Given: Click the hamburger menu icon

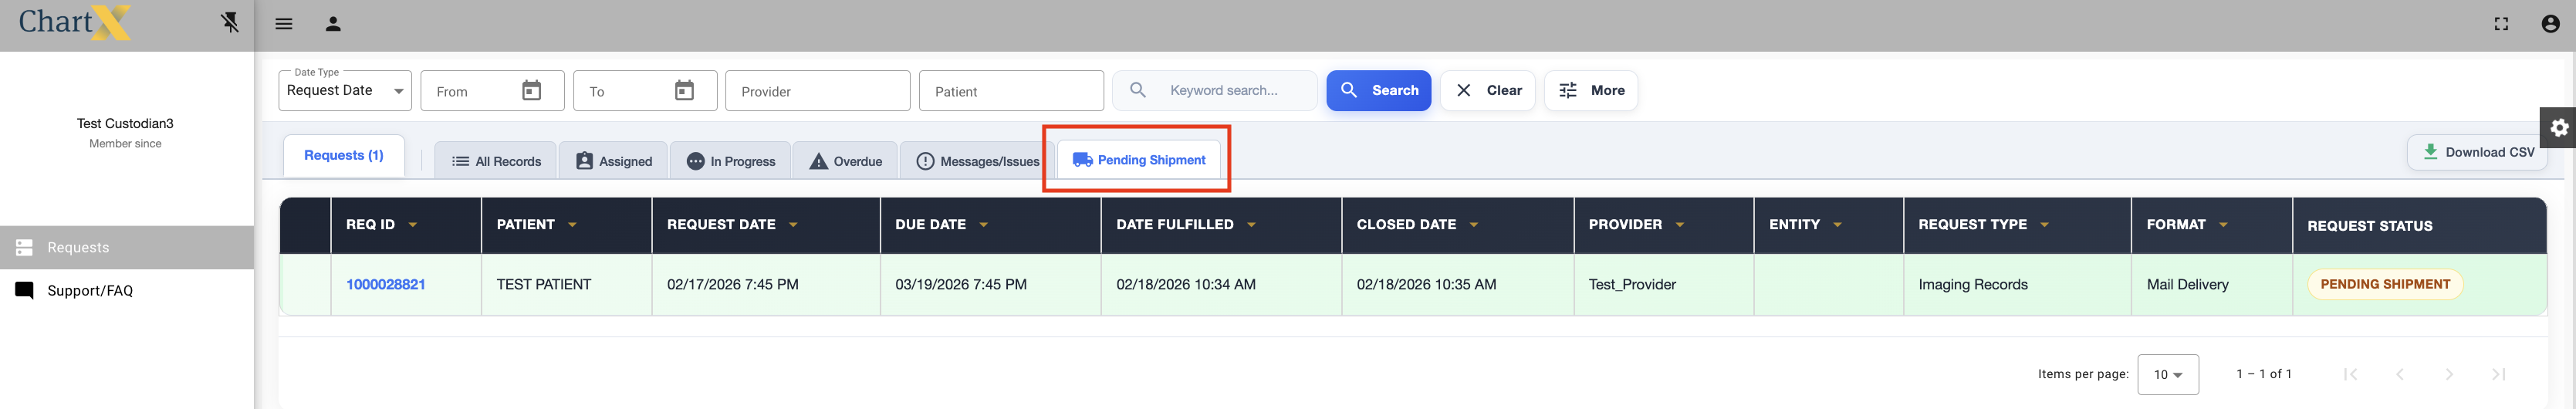Looking at the screenshot, I should (284, 24).
